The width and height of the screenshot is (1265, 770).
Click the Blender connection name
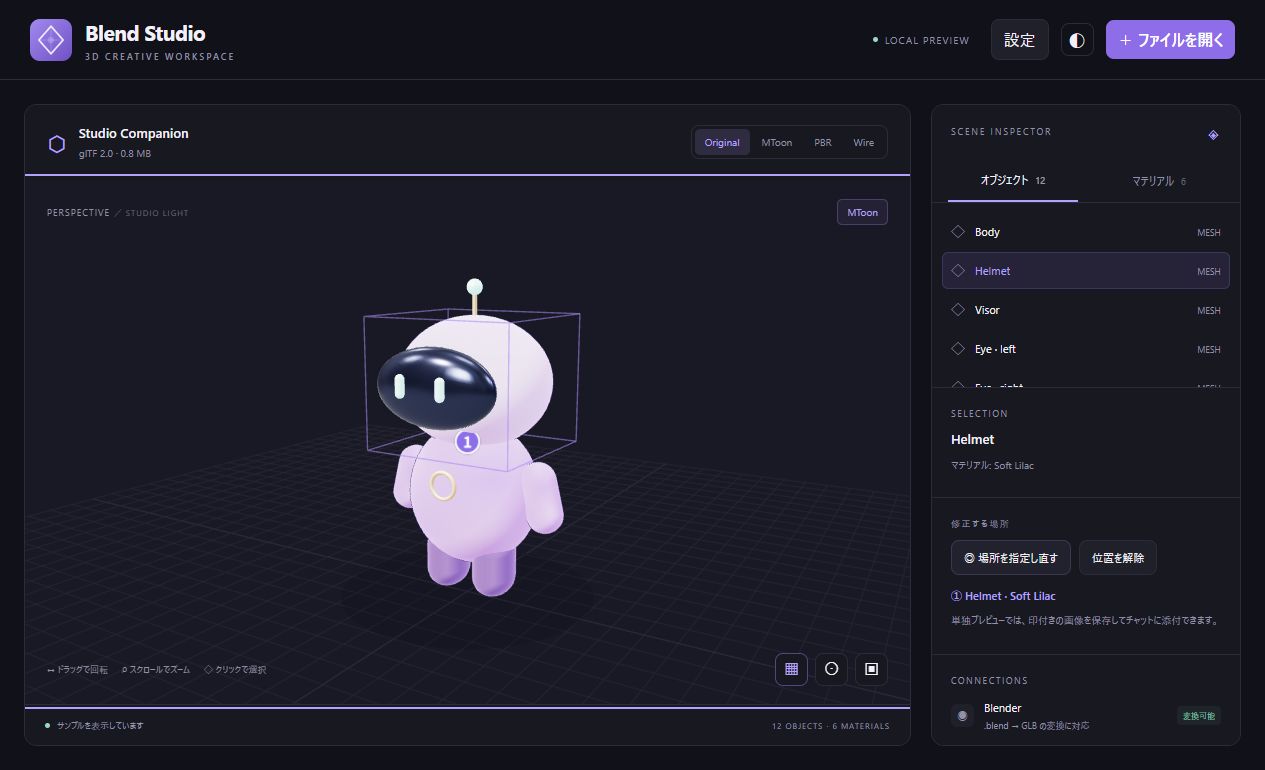1003,708
